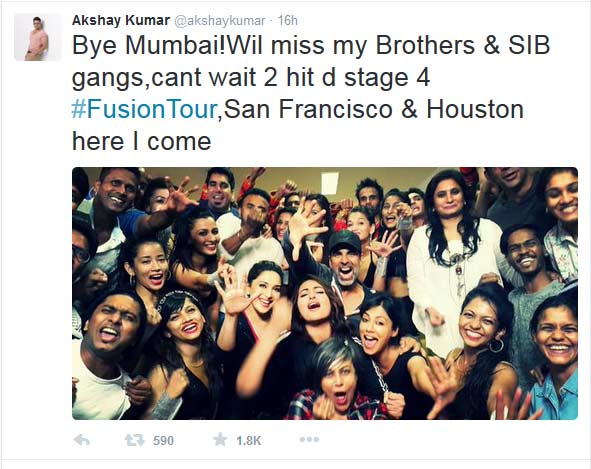
Task: Click the reply arrow icon
Action: click(x=81, y=440)
